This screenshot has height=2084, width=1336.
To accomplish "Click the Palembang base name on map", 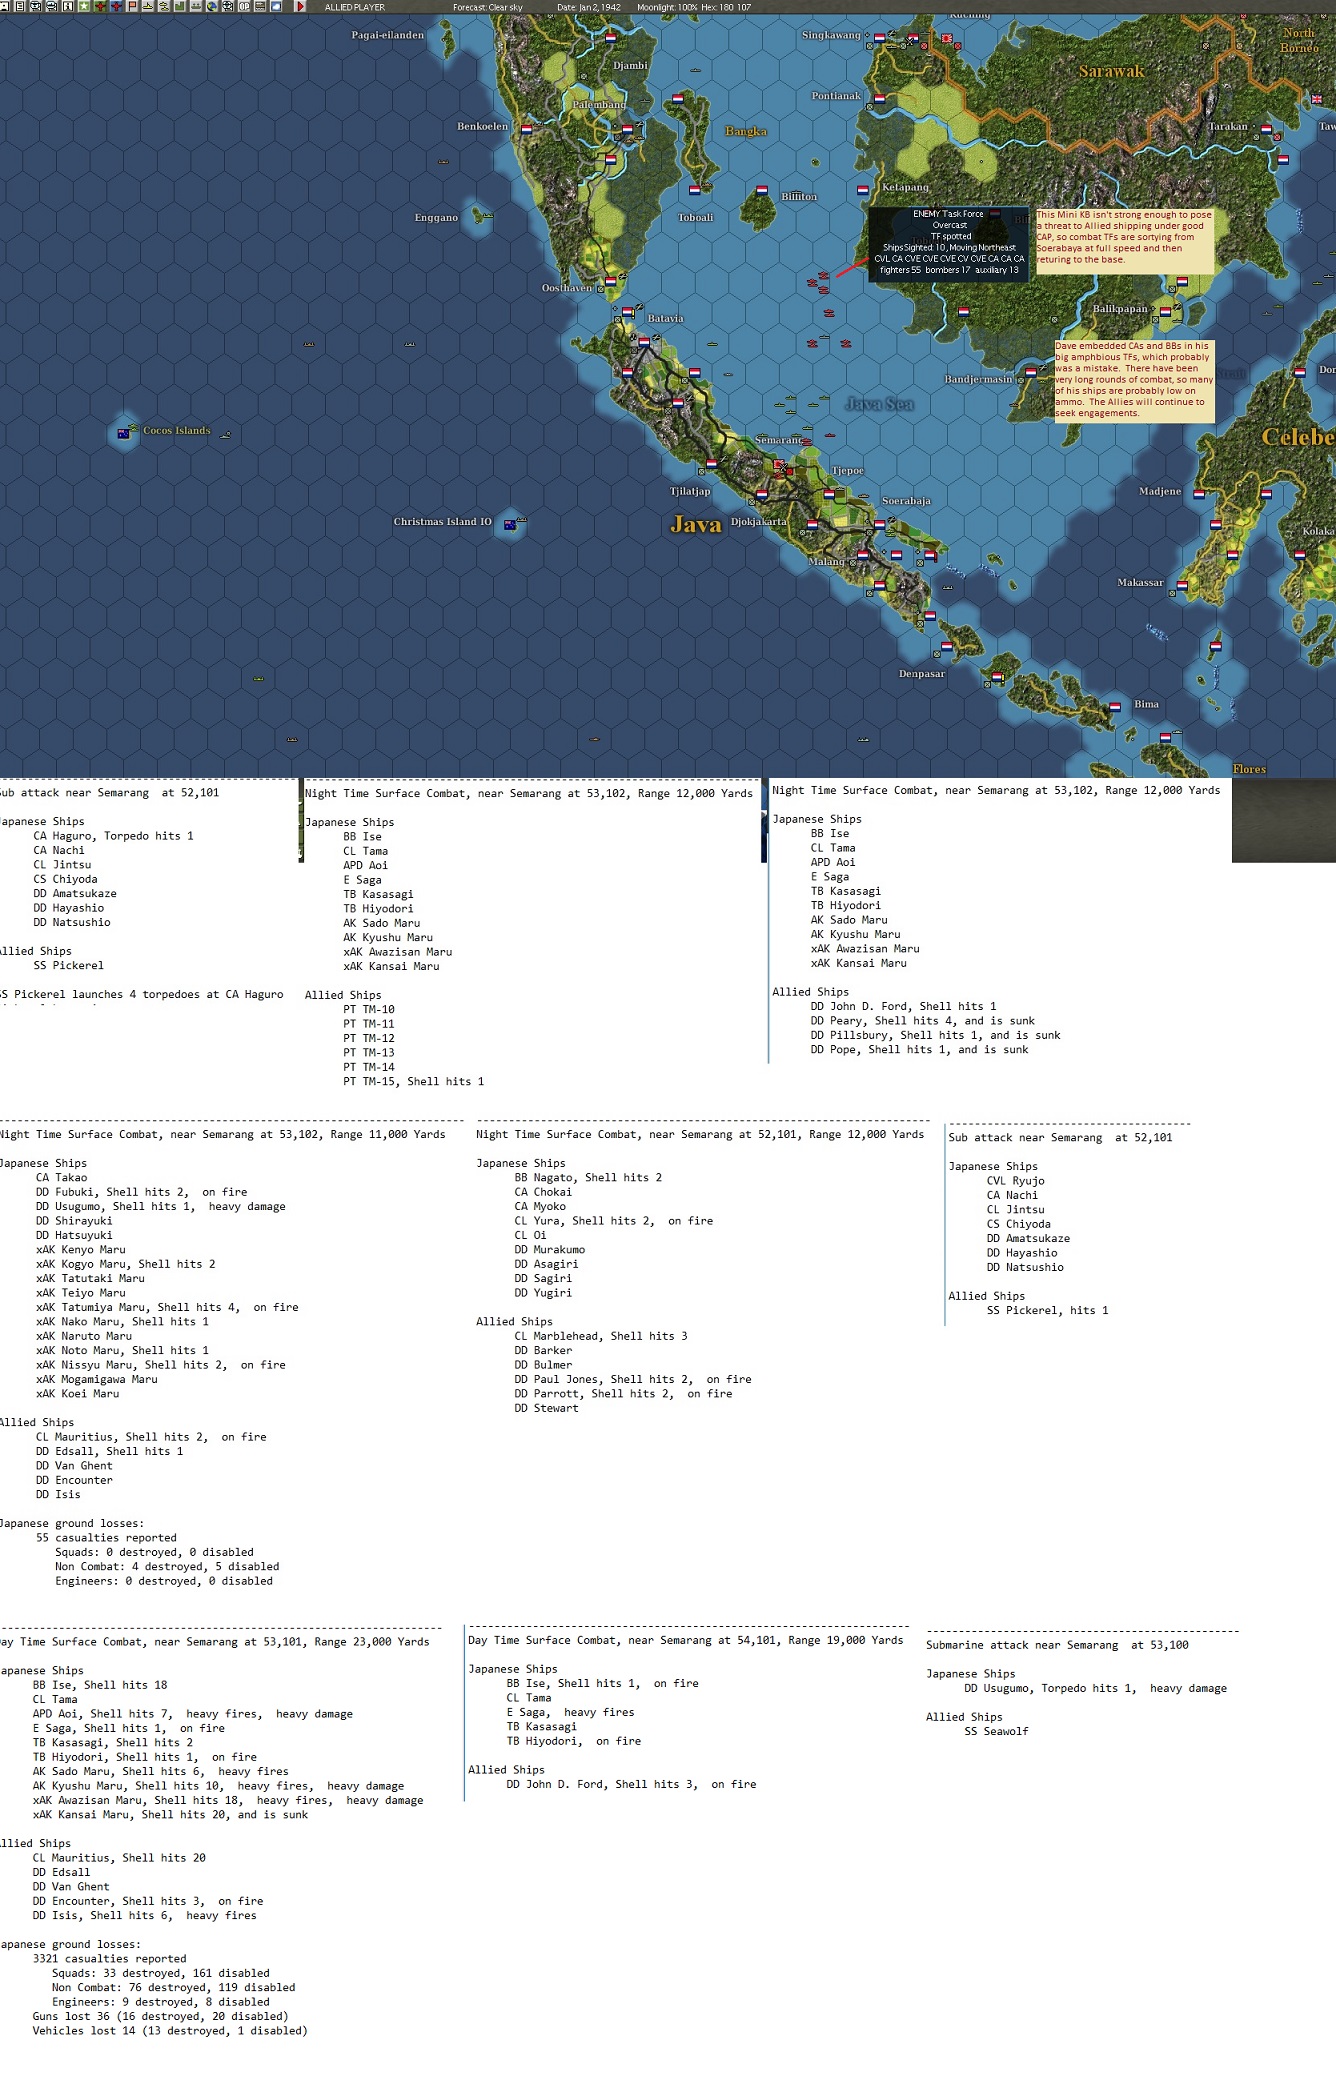I will click(599, 105).
